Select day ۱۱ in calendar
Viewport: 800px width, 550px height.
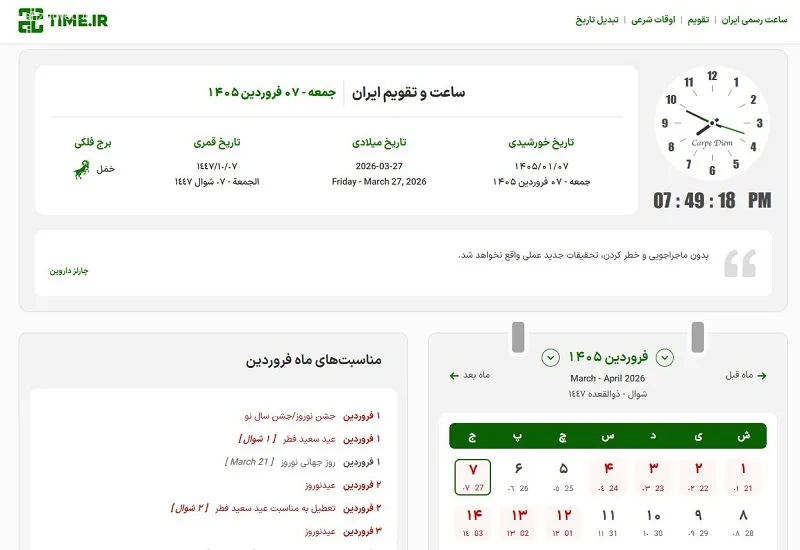[x=608, y=522]
